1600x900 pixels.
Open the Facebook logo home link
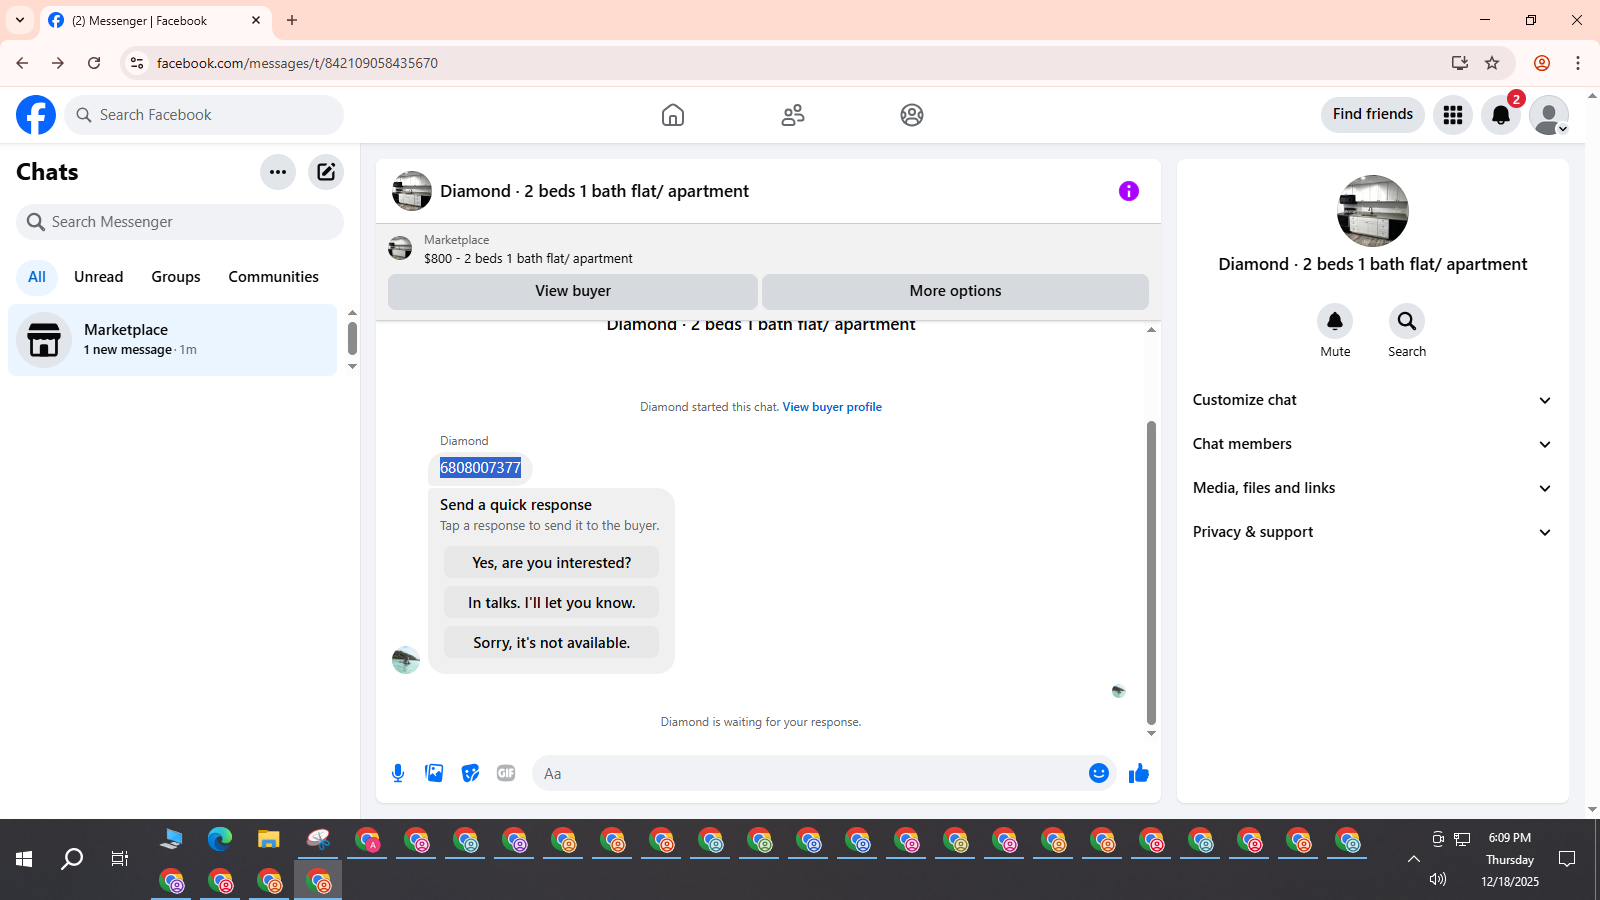pyautogui.click(x=36, y=115)
